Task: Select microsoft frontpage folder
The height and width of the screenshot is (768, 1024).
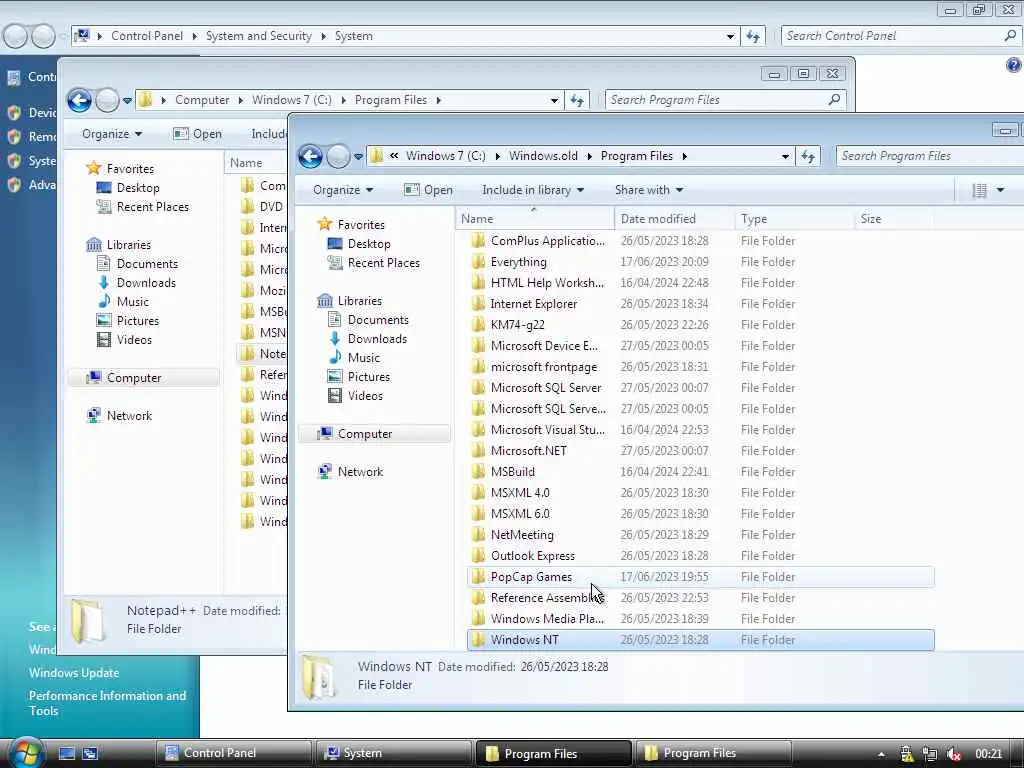Action: pyautogui.click(x=701, y=366)
